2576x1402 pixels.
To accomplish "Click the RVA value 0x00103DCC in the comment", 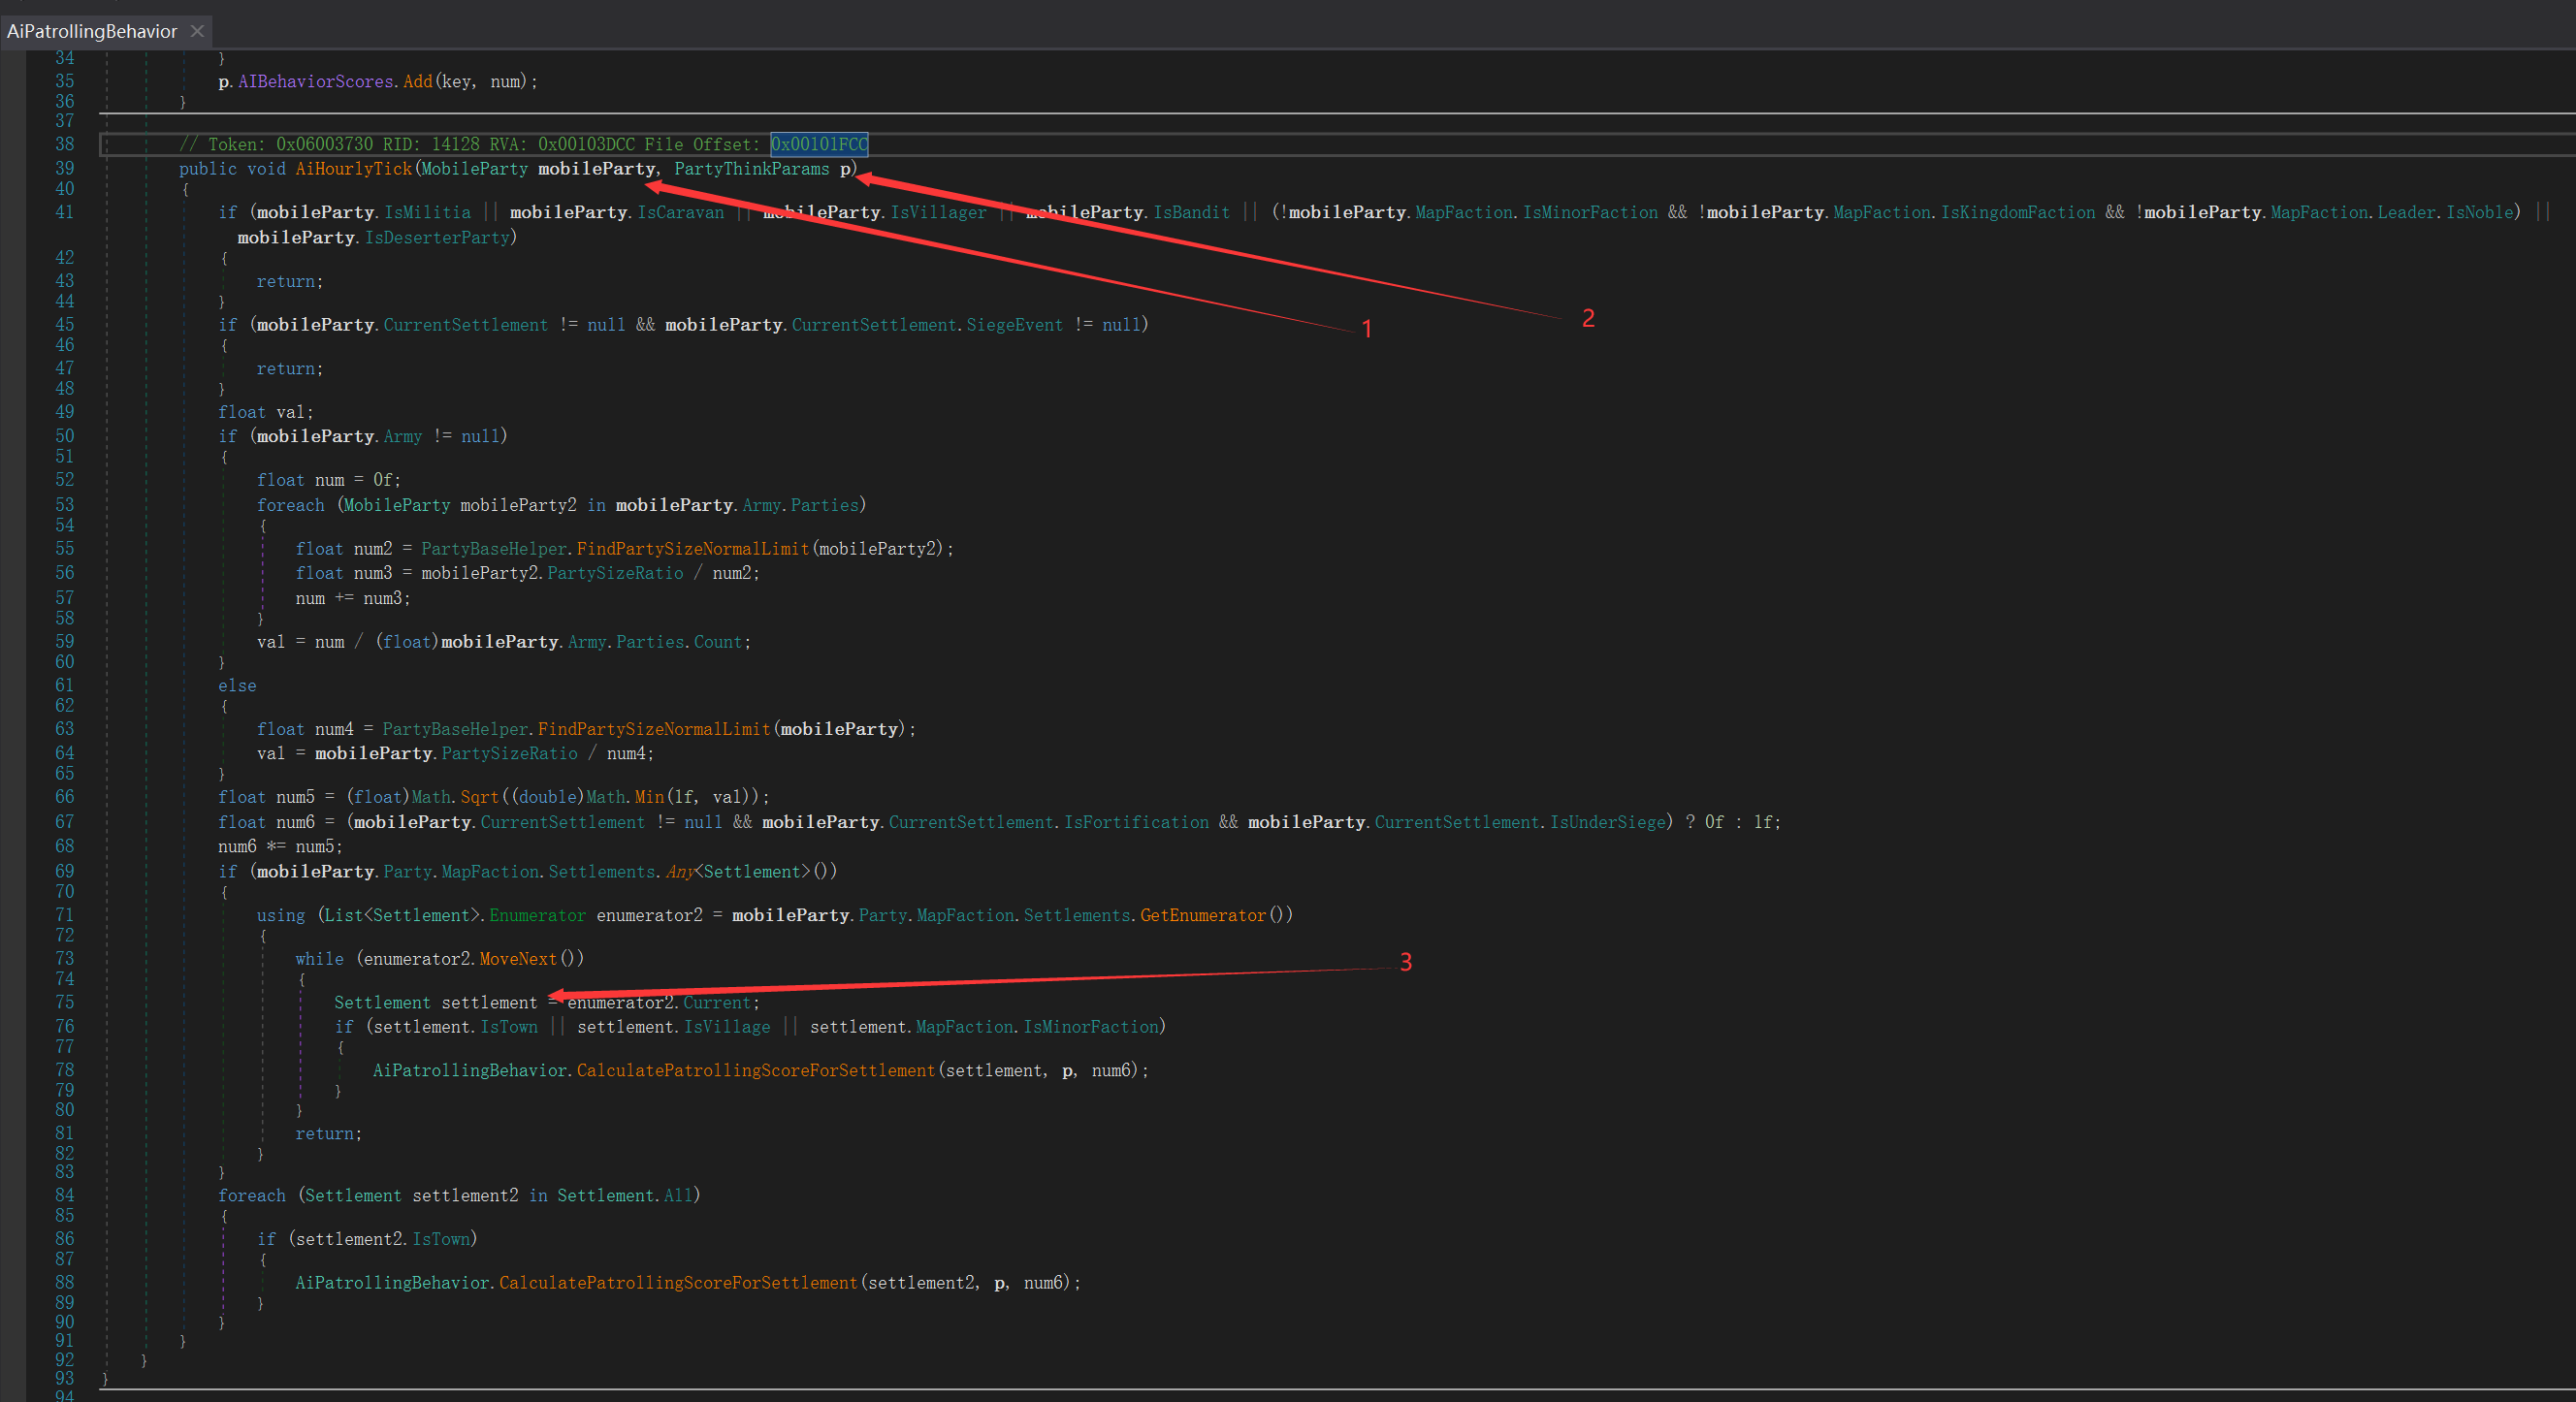I will tap(586, 144).
